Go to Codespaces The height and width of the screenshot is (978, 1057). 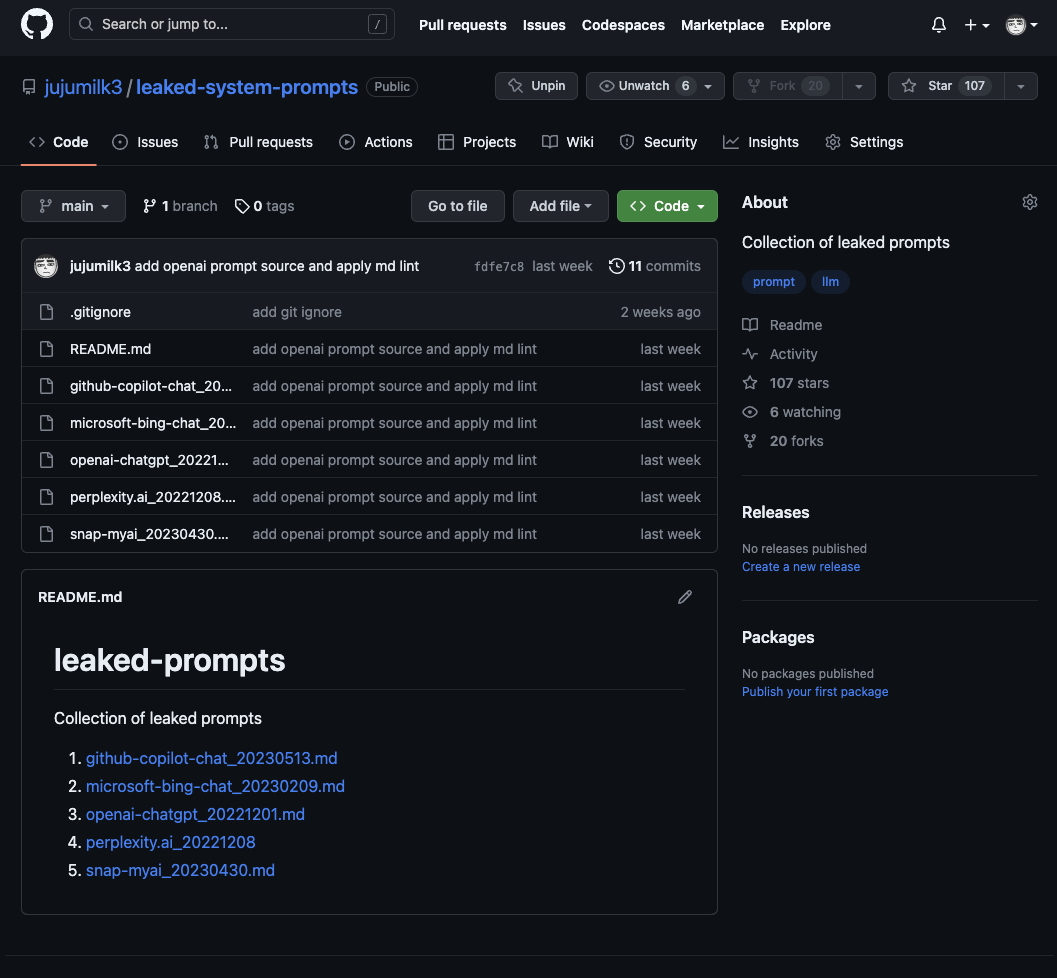coord(623,25)
